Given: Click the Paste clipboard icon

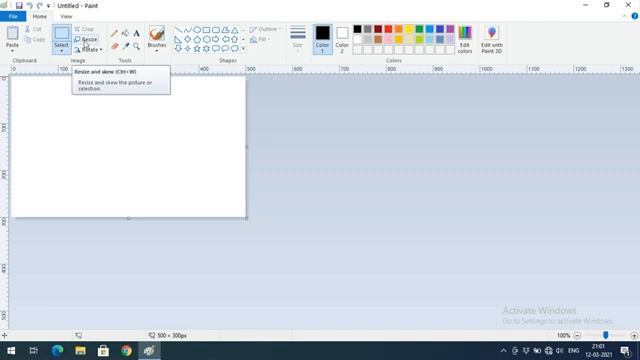Looking at the screenshot, I should [12, 33].
